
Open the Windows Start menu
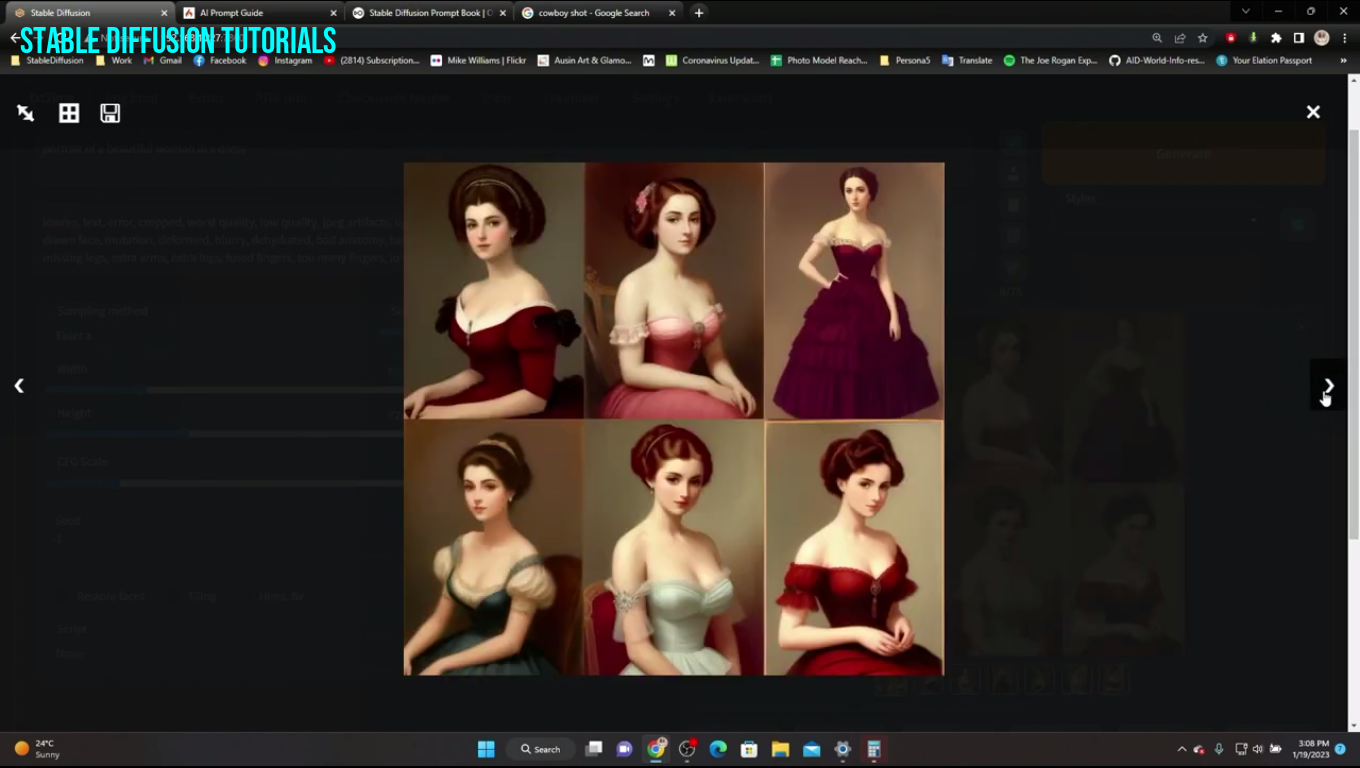pos(486,749)
